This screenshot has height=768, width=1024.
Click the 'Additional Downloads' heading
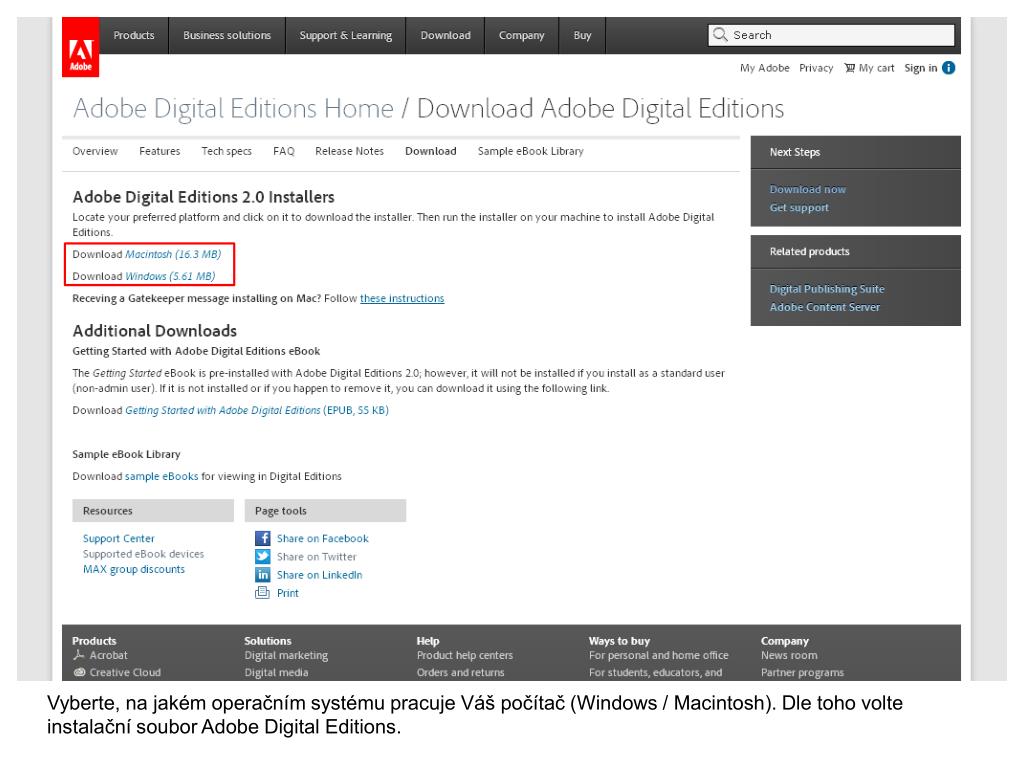point(154,330)
